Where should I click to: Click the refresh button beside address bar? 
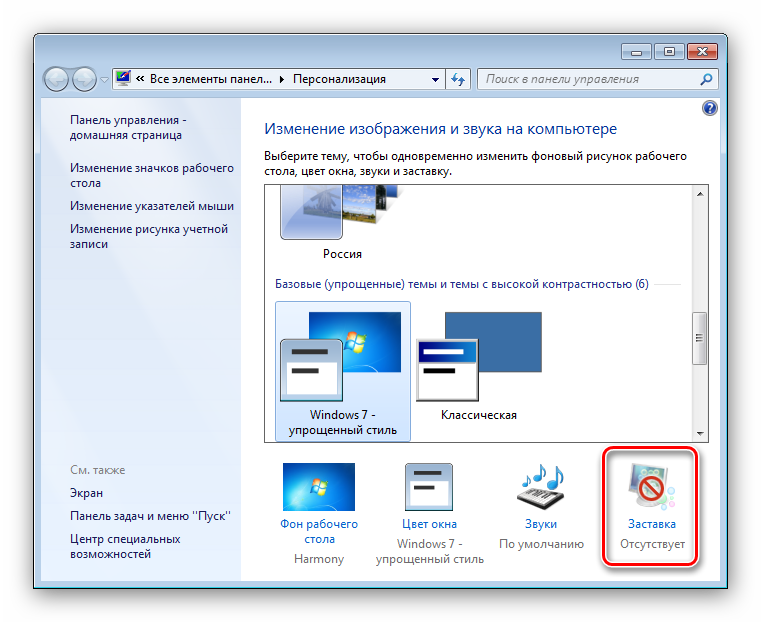458,79
